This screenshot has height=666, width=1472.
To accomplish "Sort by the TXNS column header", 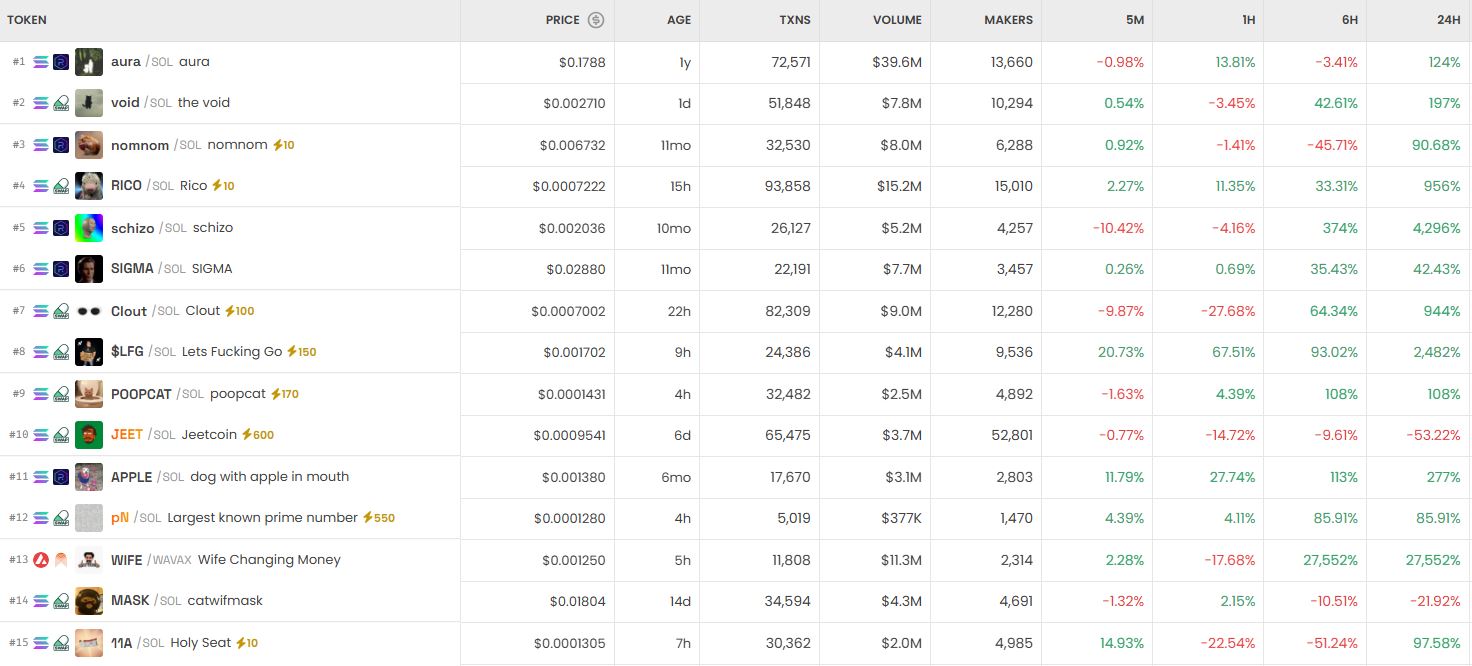I will click(795, 20).
